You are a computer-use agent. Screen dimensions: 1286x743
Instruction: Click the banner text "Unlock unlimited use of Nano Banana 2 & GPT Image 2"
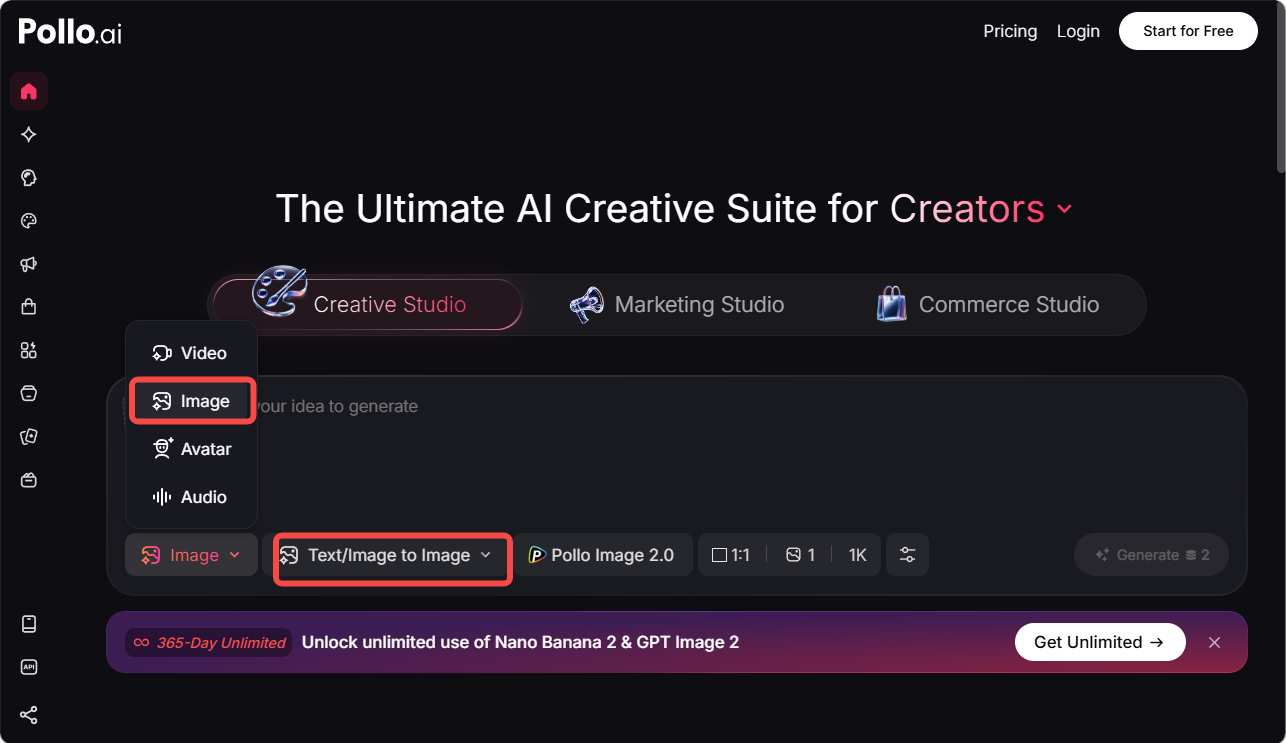point(520,642)
